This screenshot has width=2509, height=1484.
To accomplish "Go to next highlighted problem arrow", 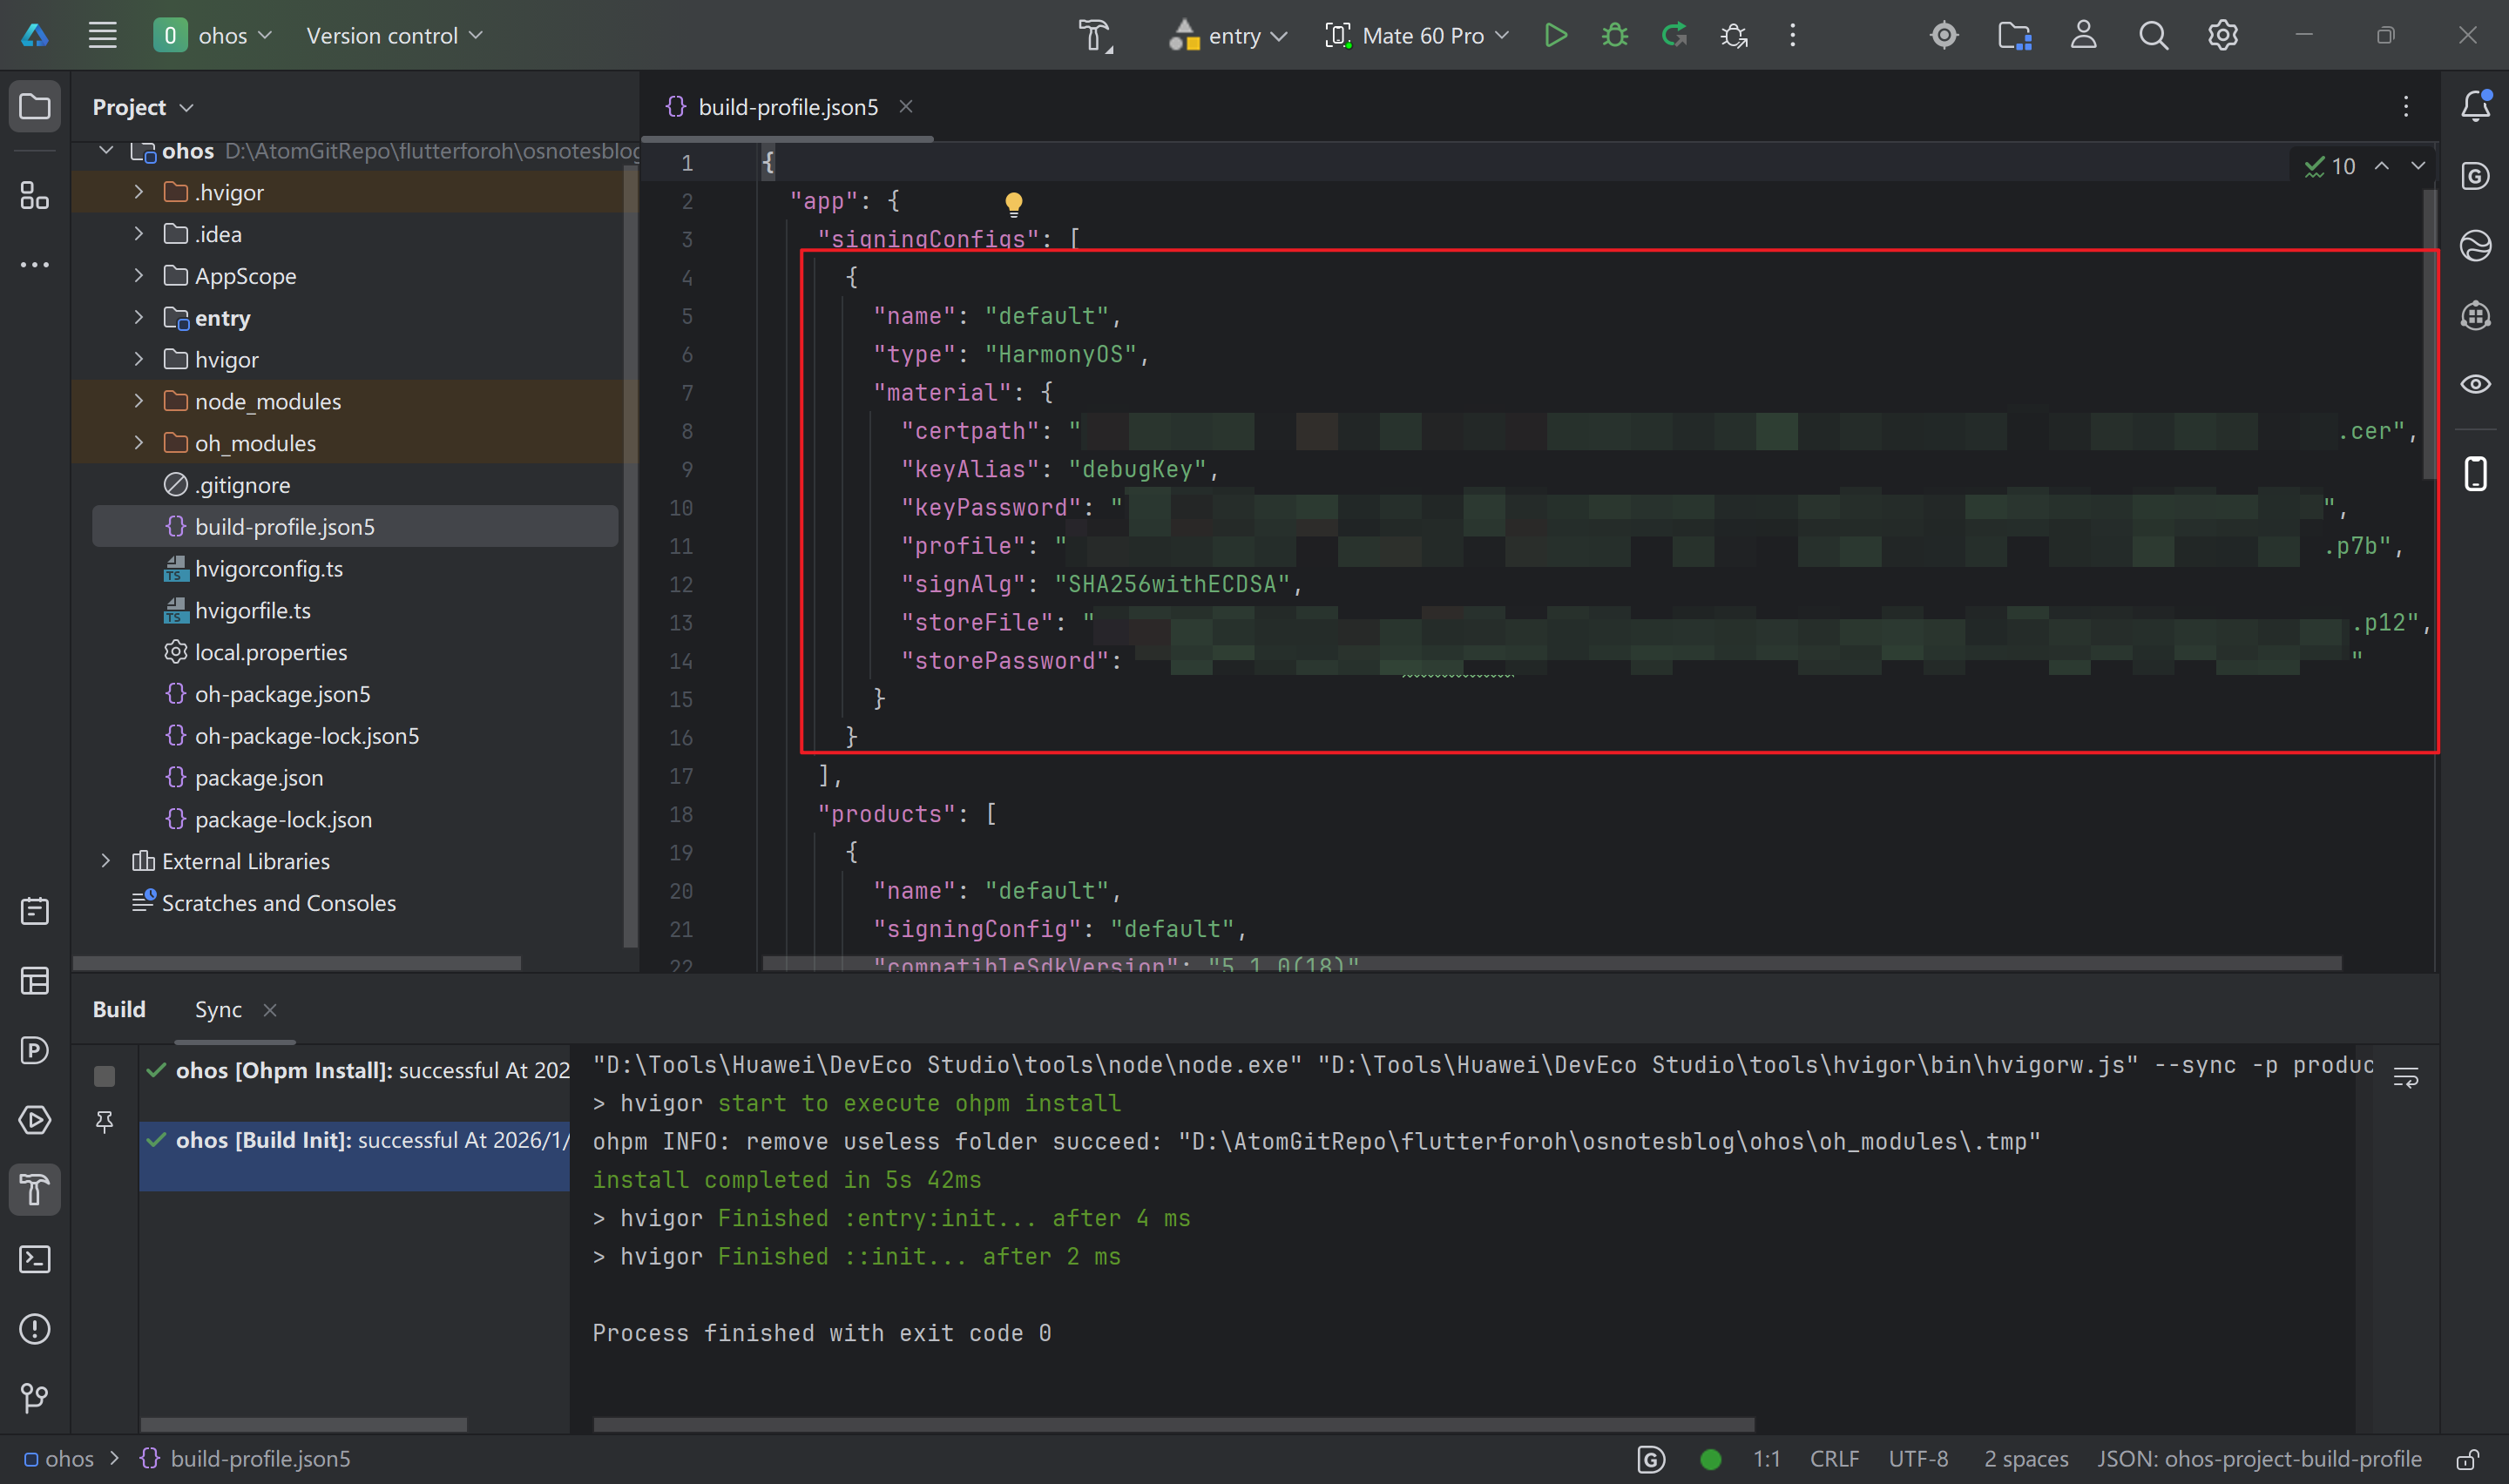I will (x=2417, y=166).
